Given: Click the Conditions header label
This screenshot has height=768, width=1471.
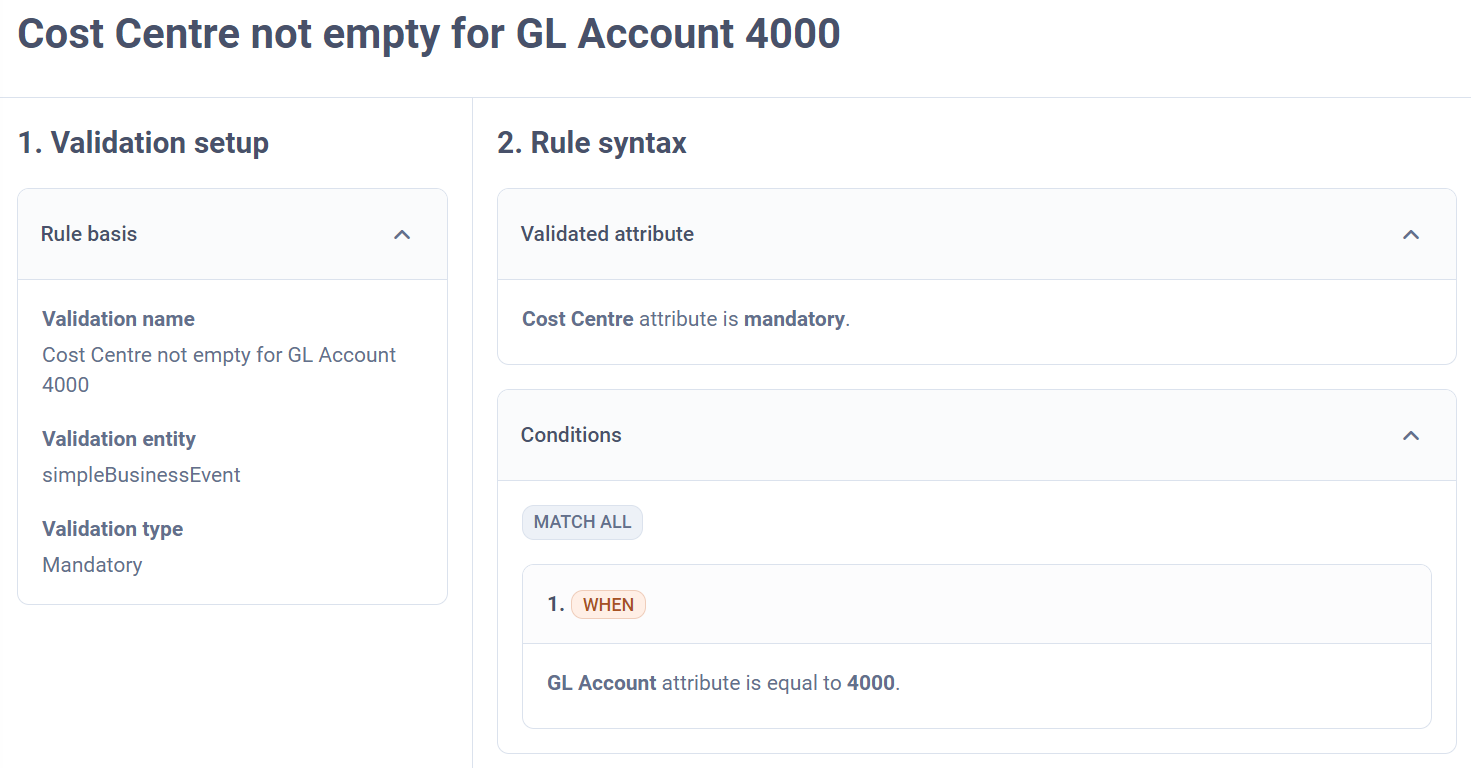Looking at the screenshot, I should coord(571,435).
